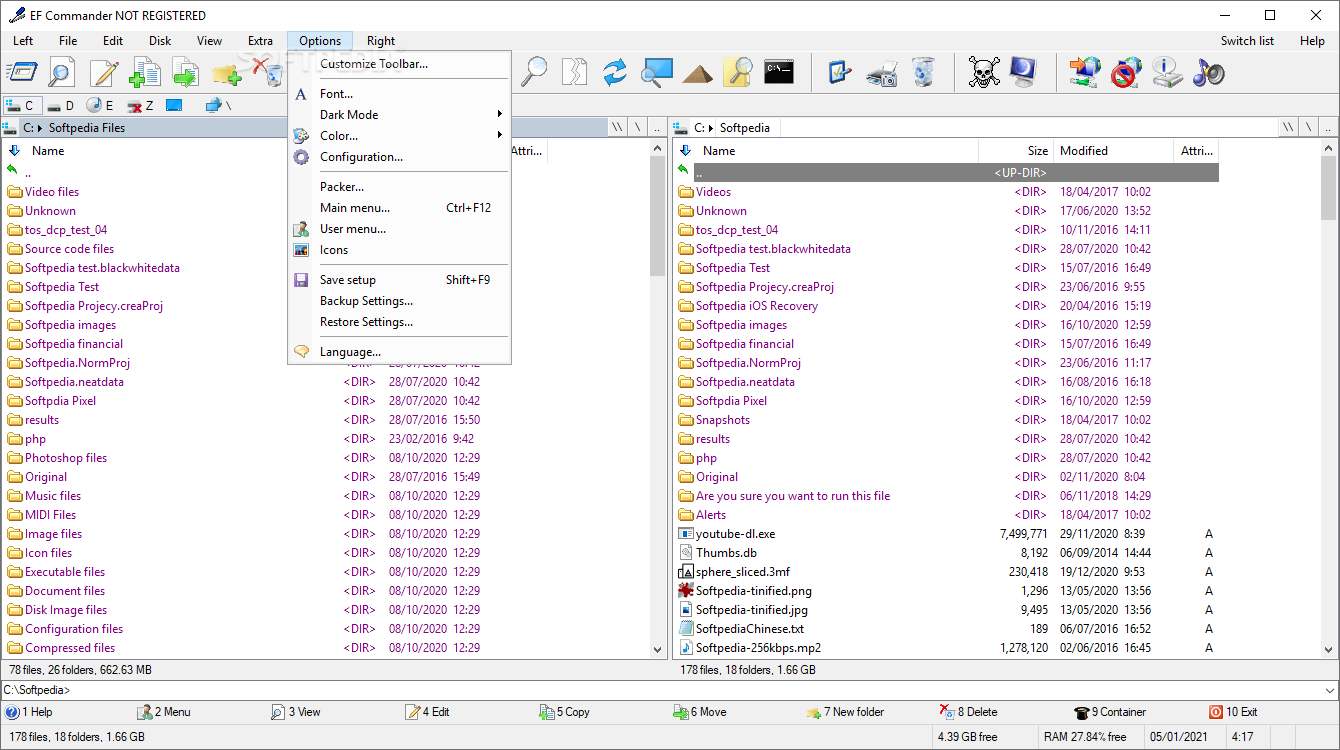This screenshot has width=1340, height=750.
Task: Sort right panel by Name column
Action: 836,151
